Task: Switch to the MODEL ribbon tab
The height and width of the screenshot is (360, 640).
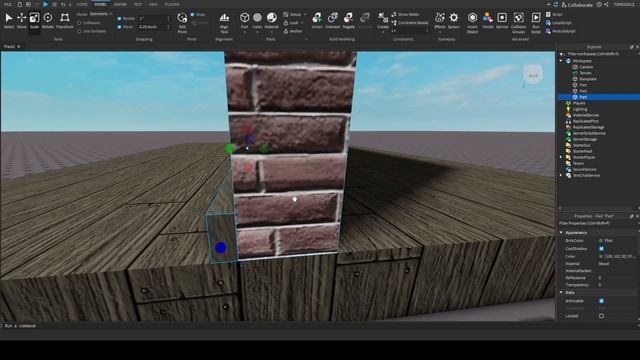Action: point(100,4)
